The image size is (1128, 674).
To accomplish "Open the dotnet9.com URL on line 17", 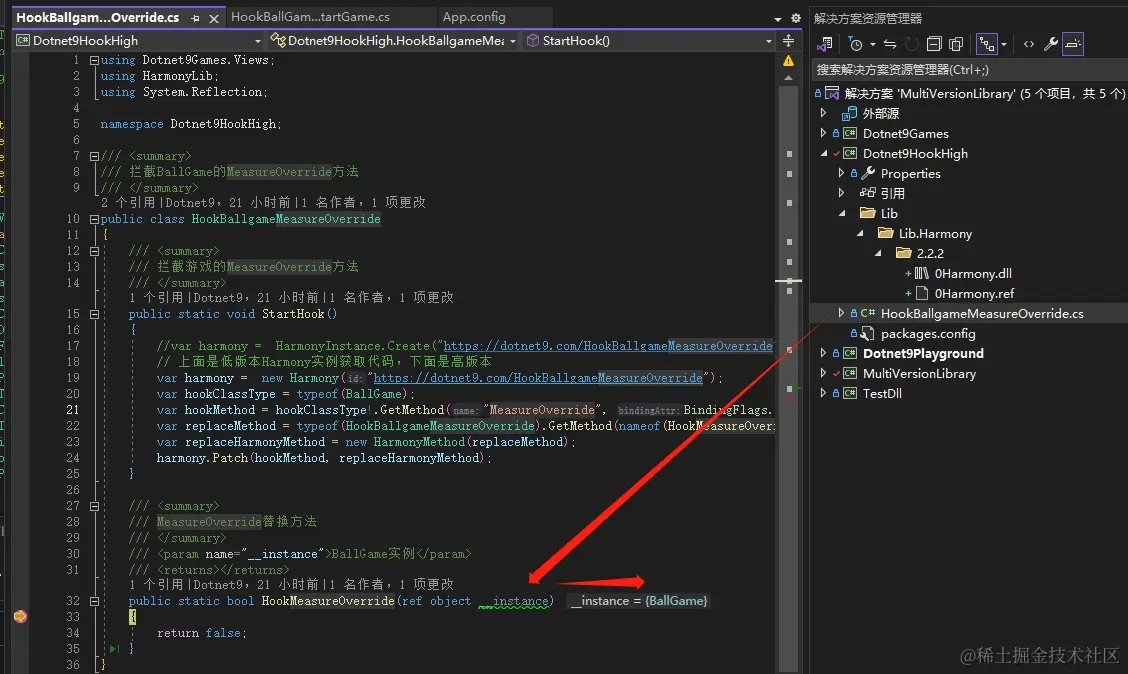I will point(608,346).
